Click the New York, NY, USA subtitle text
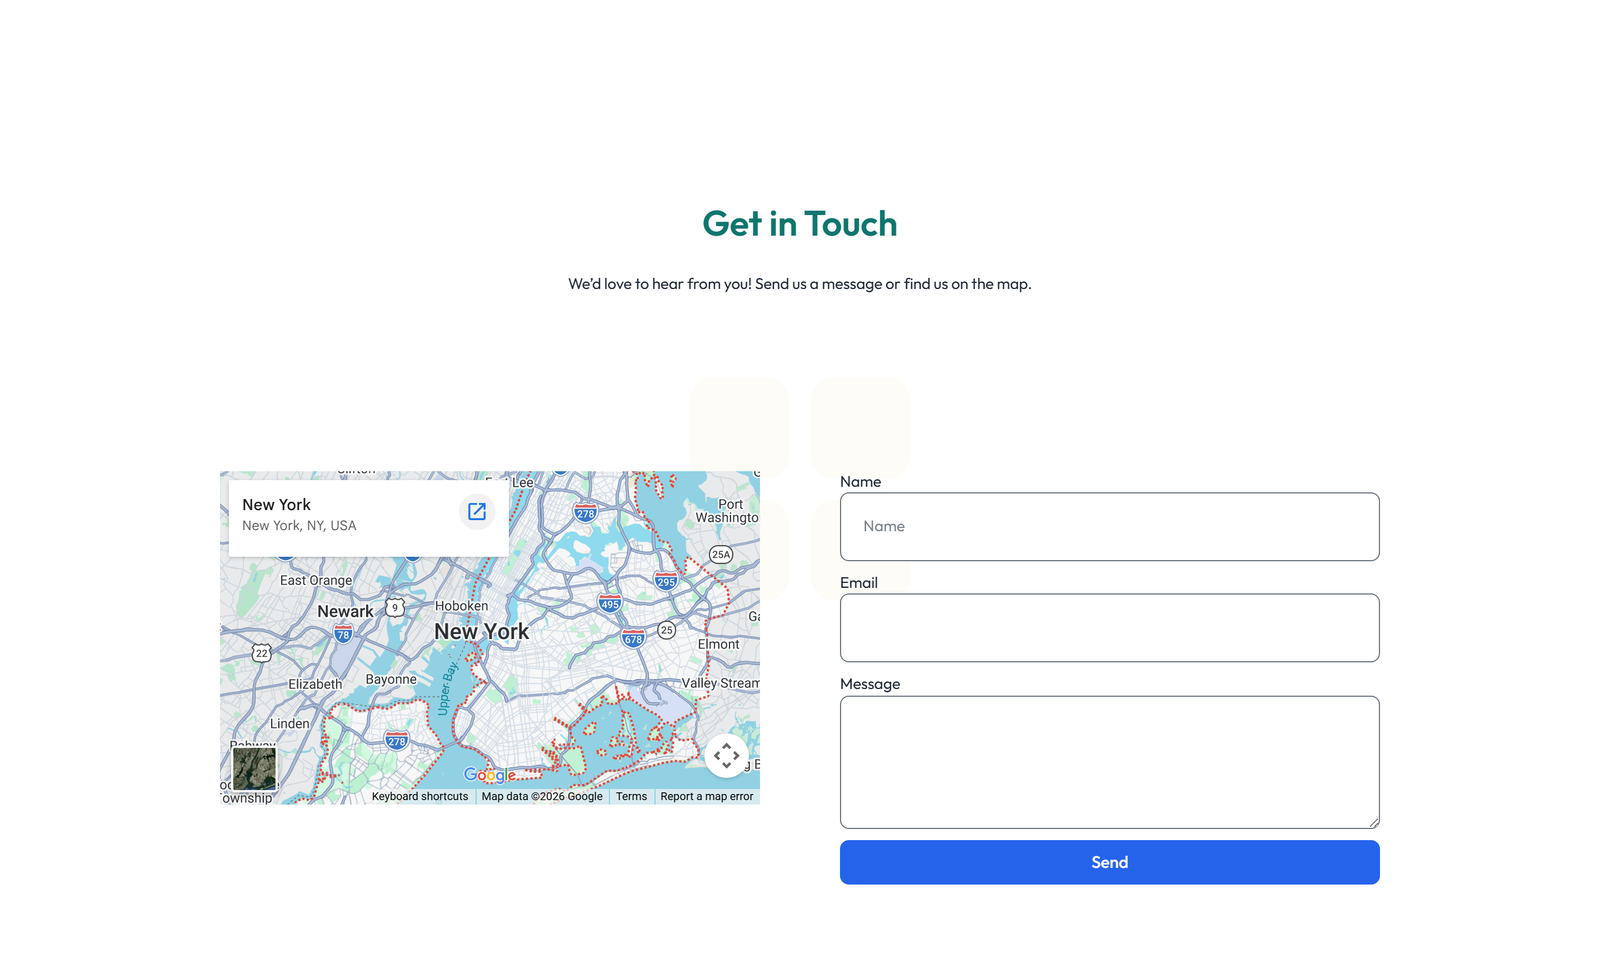The image size is (1600, 978). 299,525
